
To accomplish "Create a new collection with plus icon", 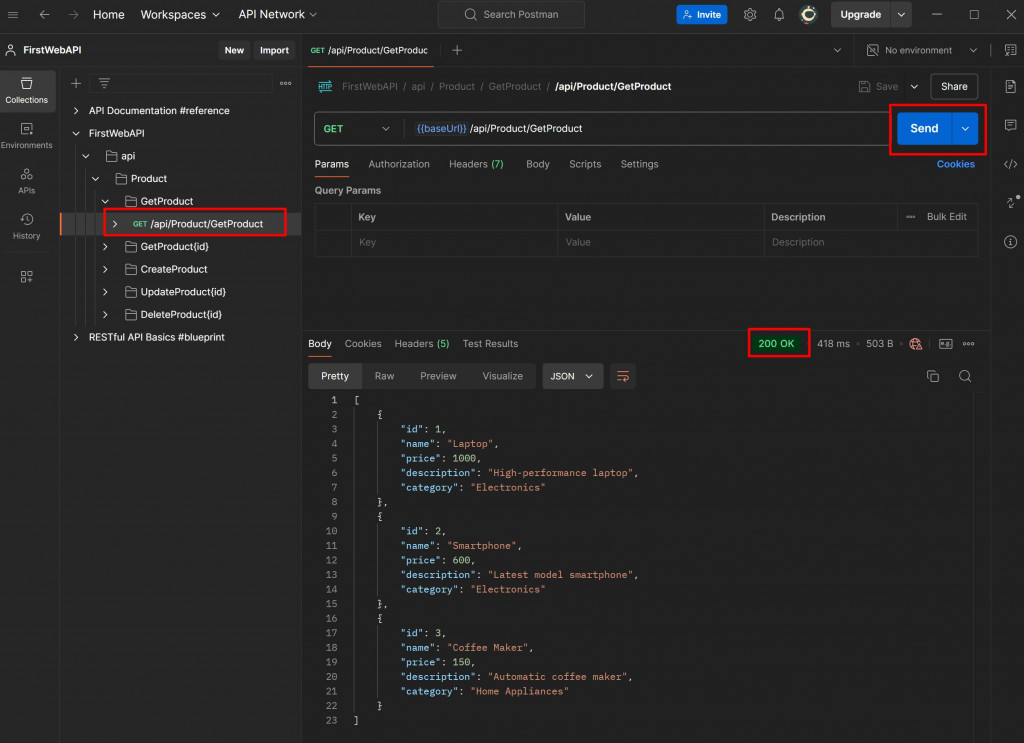I will click(x=76, y=84).
